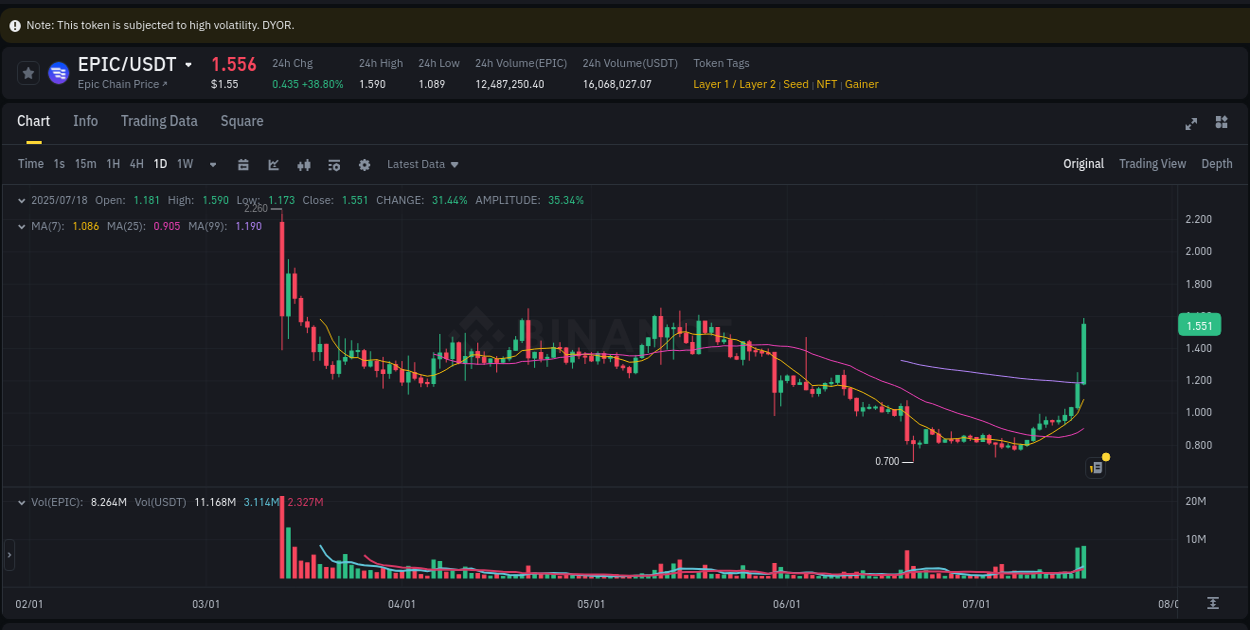Select the 1W timeframe

[184, 163]
